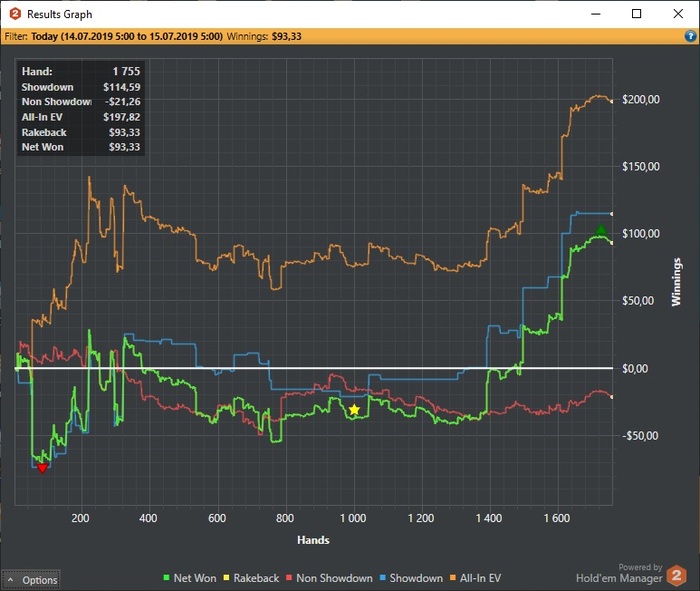Close the Results Graph window
The height and width of the screenshot is (591, 700).
tap(678, 14)
